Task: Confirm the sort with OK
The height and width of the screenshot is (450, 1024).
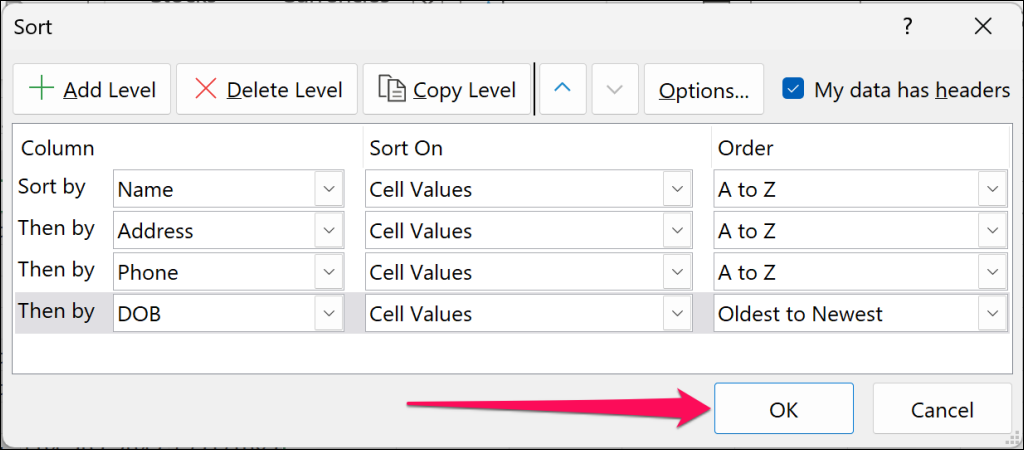Action: [x=783, y=409]
